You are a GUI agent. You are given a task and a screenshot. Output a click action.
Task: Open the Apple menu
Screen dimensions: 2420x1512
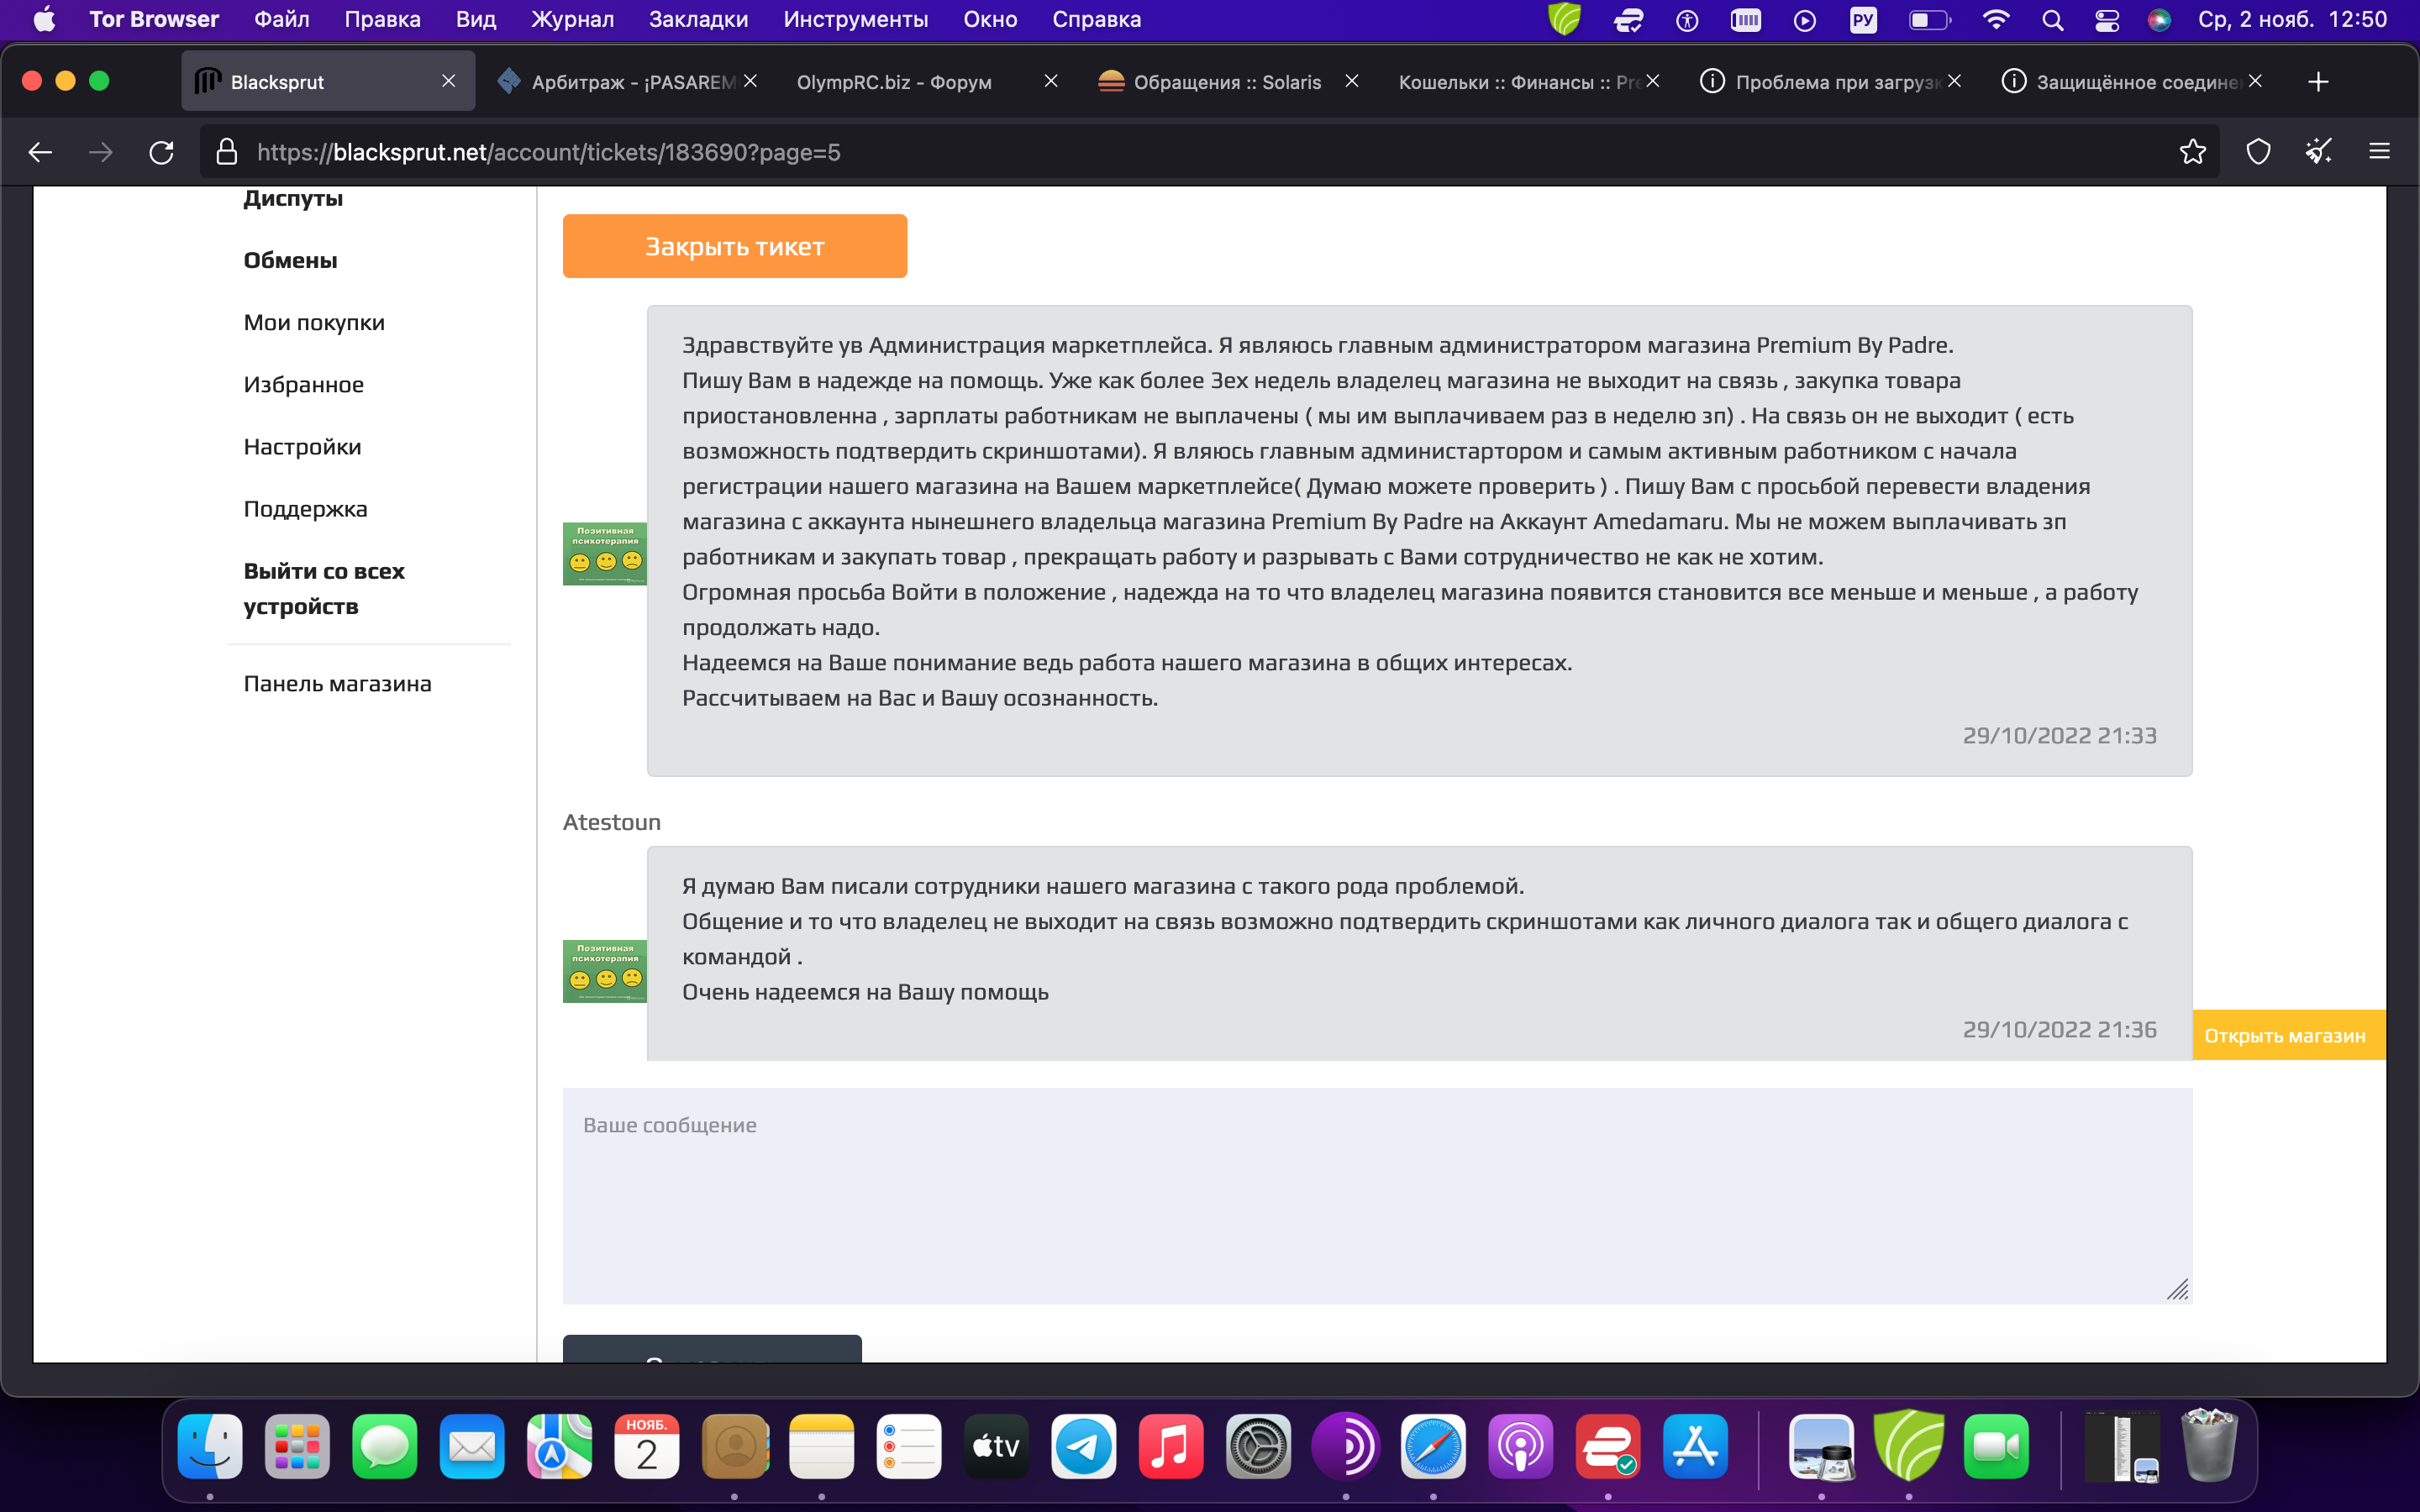44,20
